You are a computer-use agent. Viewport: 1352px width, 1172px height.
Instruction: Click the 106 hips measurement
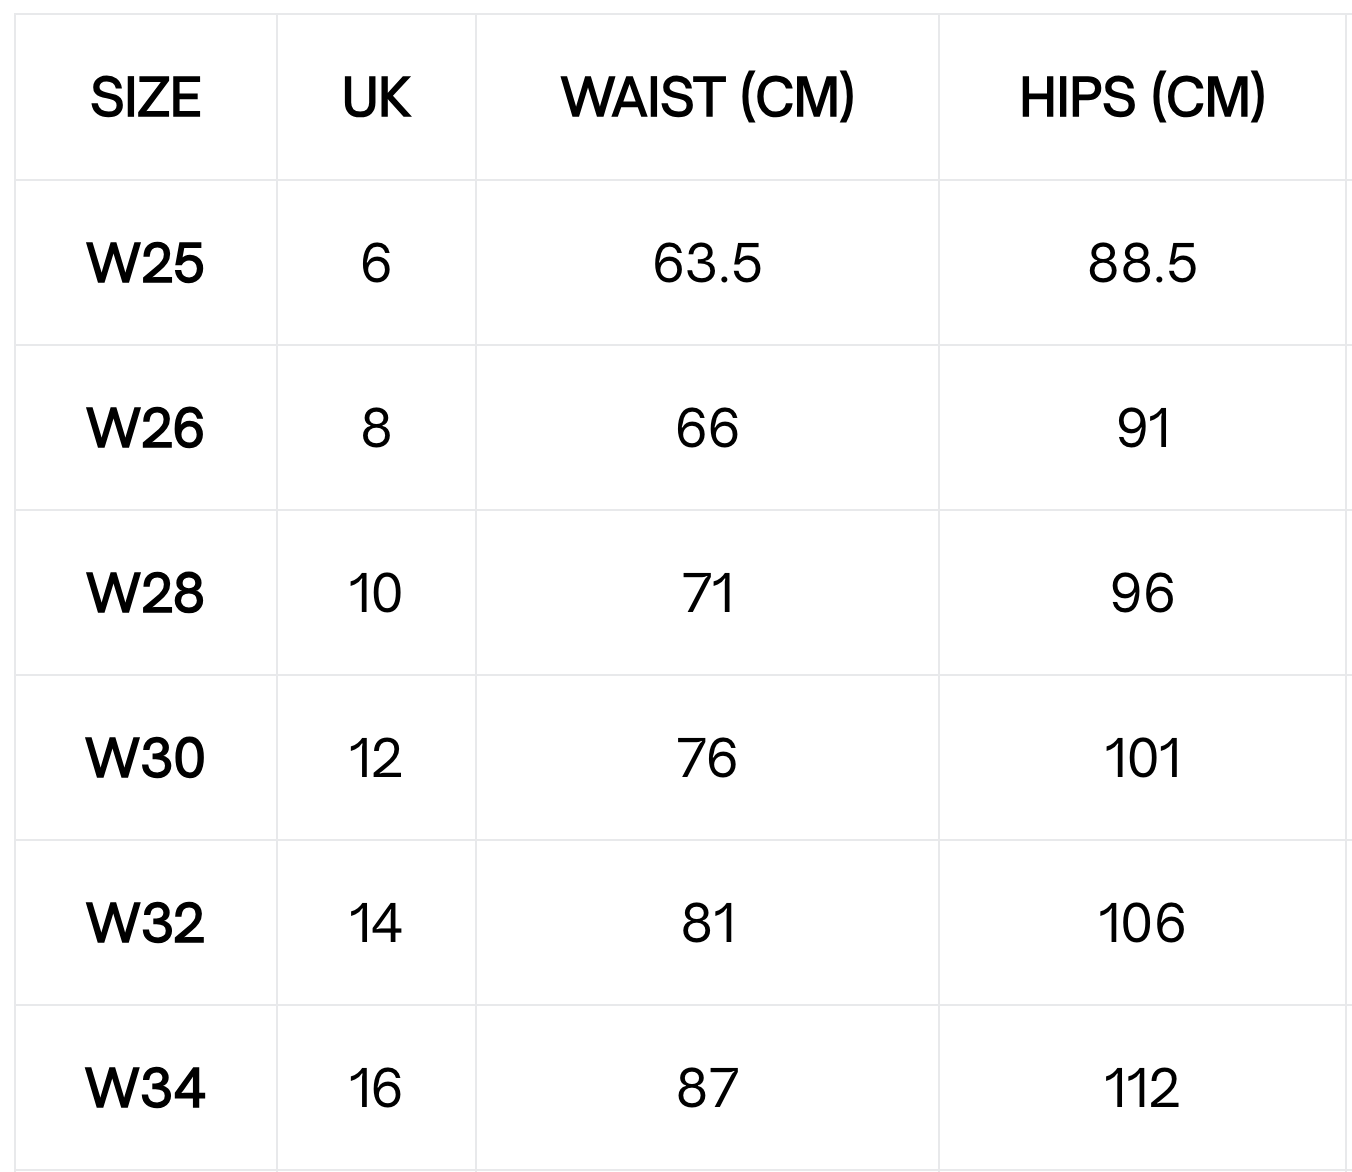coord(1142,923)
